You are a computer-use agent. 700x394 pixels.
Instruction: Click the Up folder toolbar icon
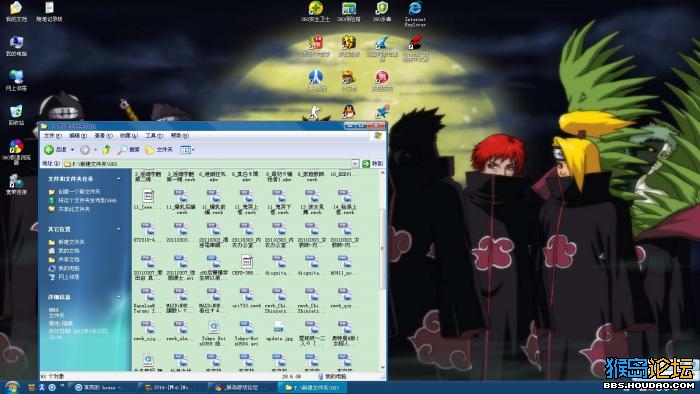coord(106,150)
